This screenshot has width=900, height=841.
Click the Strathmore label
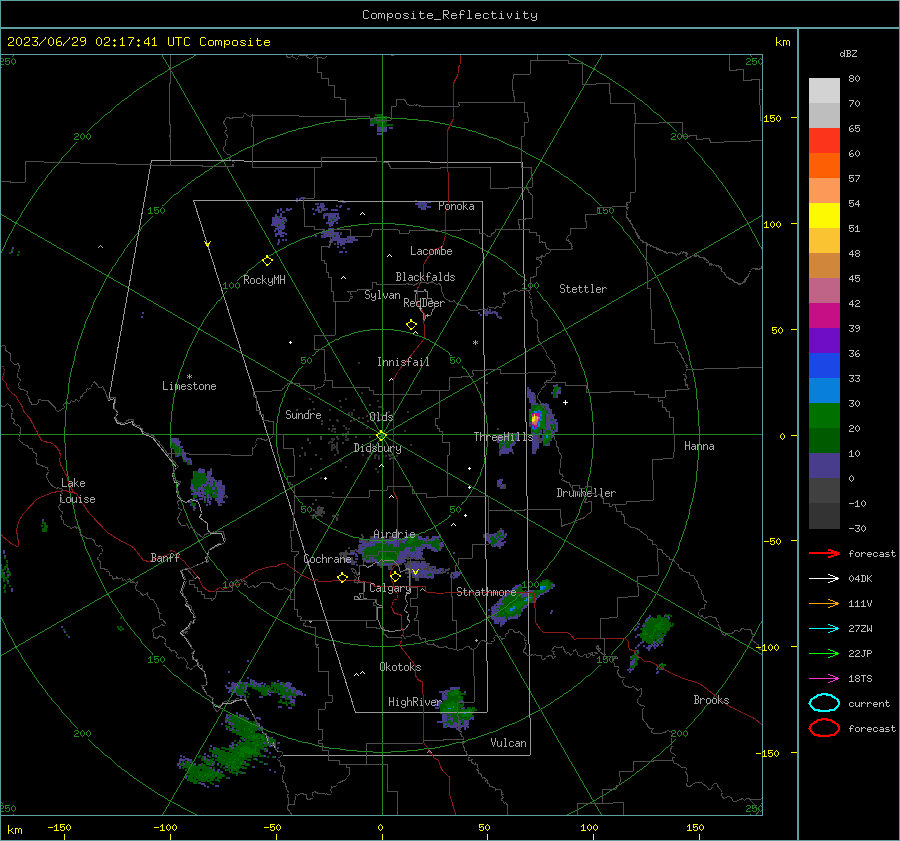486,592
